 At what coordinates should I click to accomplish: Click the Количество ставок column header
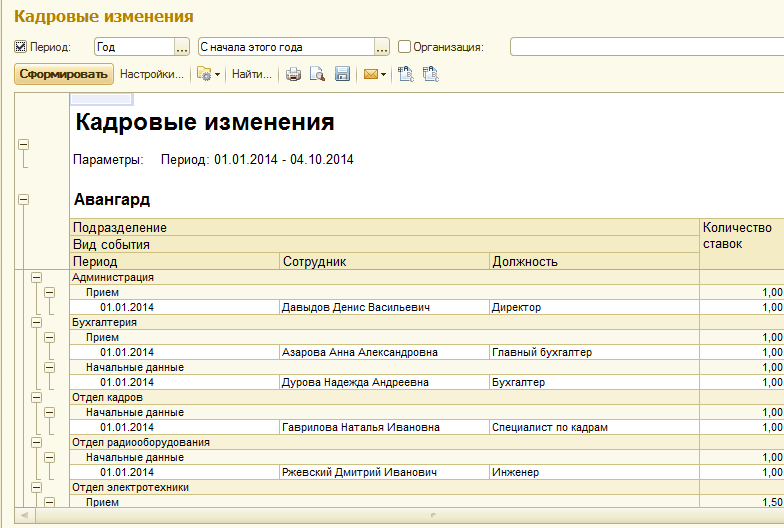[x=742, y=244]
